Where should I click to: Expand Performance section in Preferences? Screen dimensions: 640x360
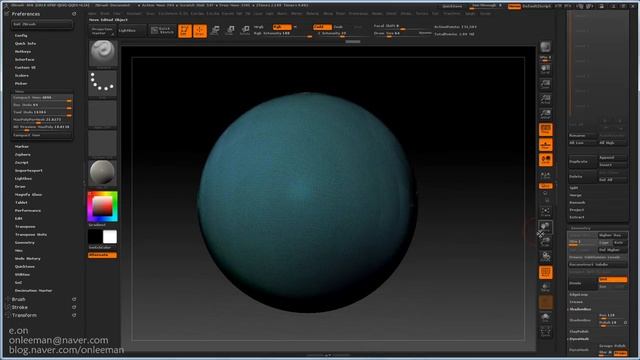point(28,211)
